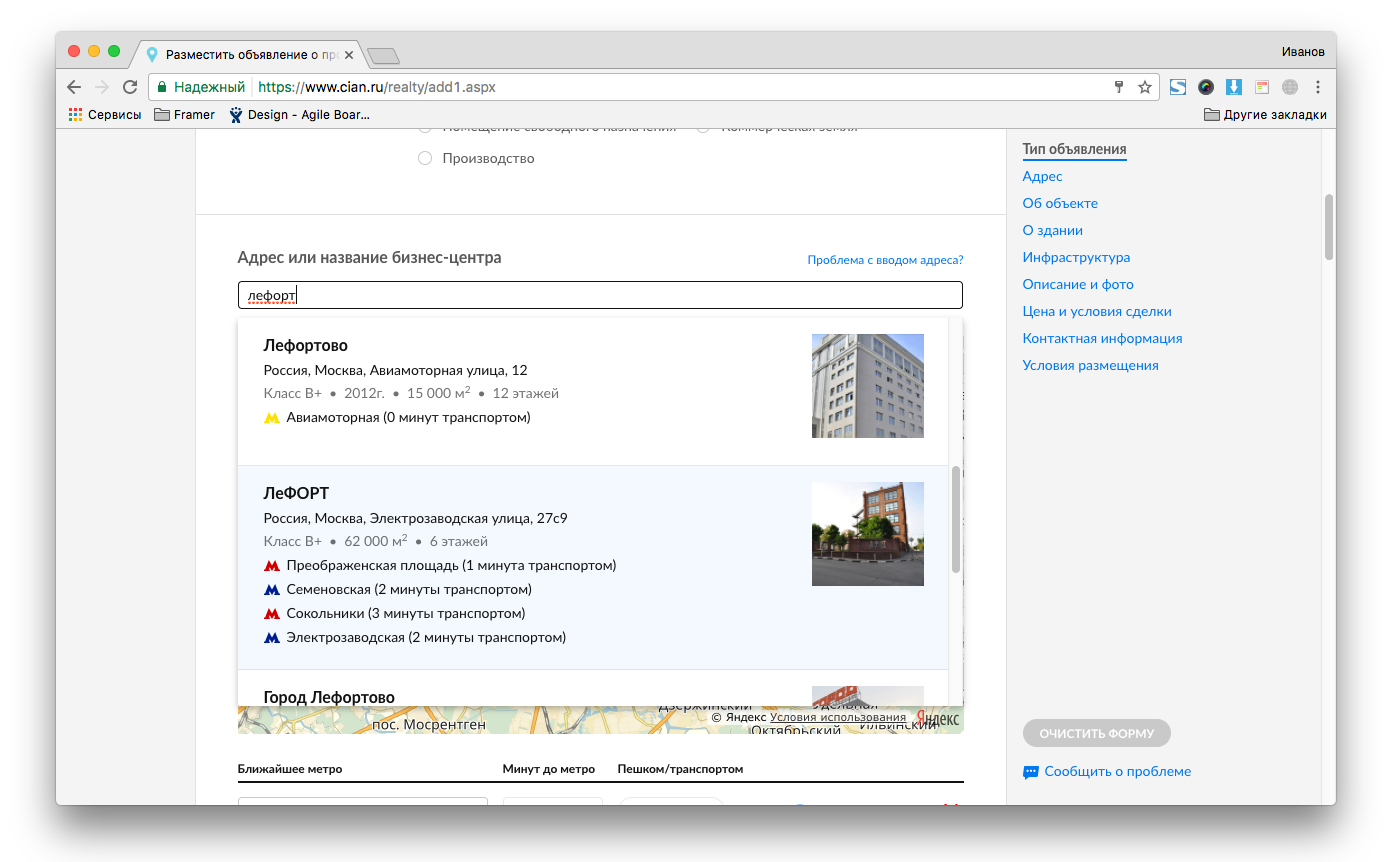1392x862 pixels.
Task: Click the saved password key icon
Action: click(x=1119, y=87)
